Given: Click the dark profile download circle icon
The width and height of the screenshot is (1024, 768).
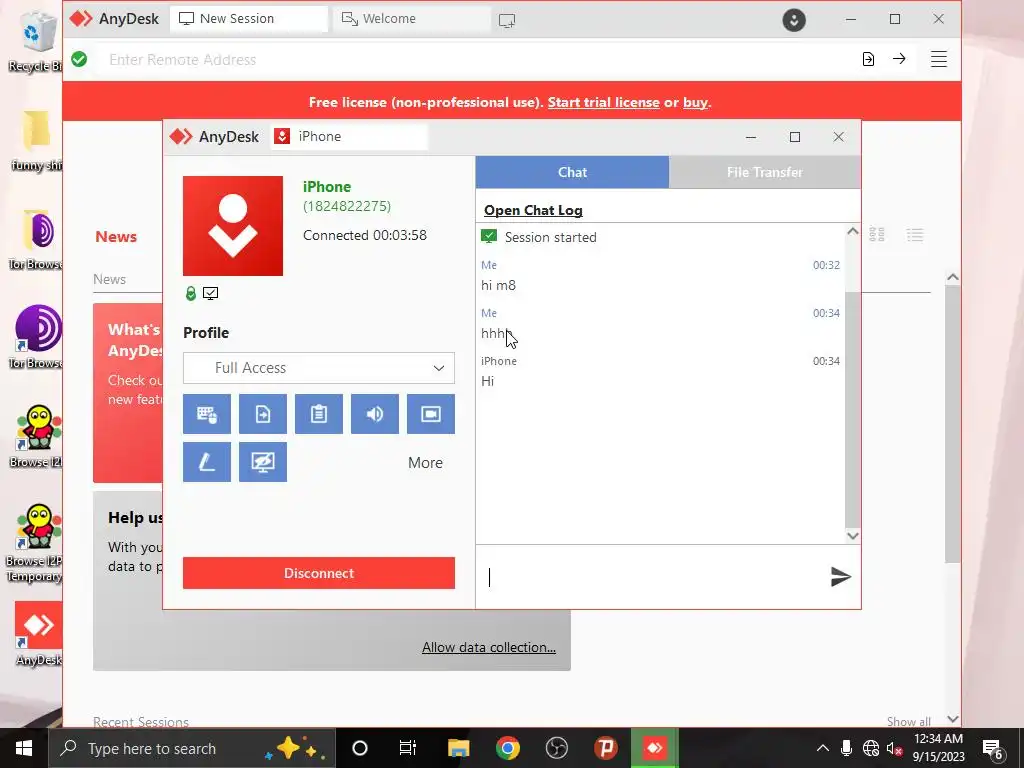Looking at the screenshot, I should tap(794, 20).
